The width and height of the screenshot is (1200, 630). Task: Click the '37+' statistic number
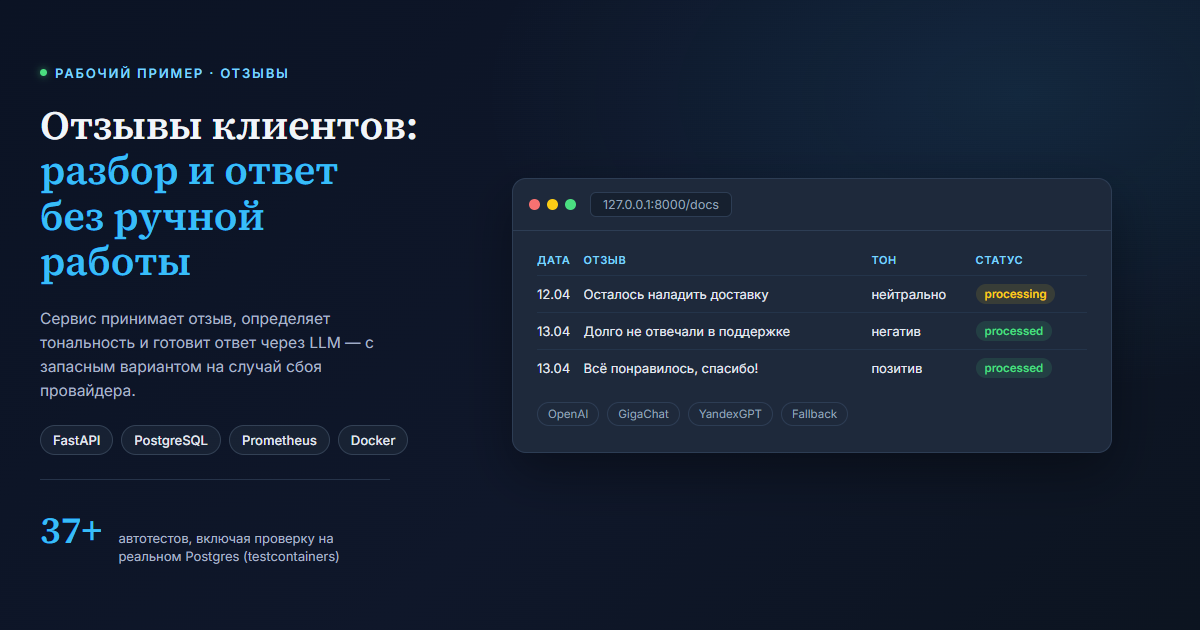[71, 531]
